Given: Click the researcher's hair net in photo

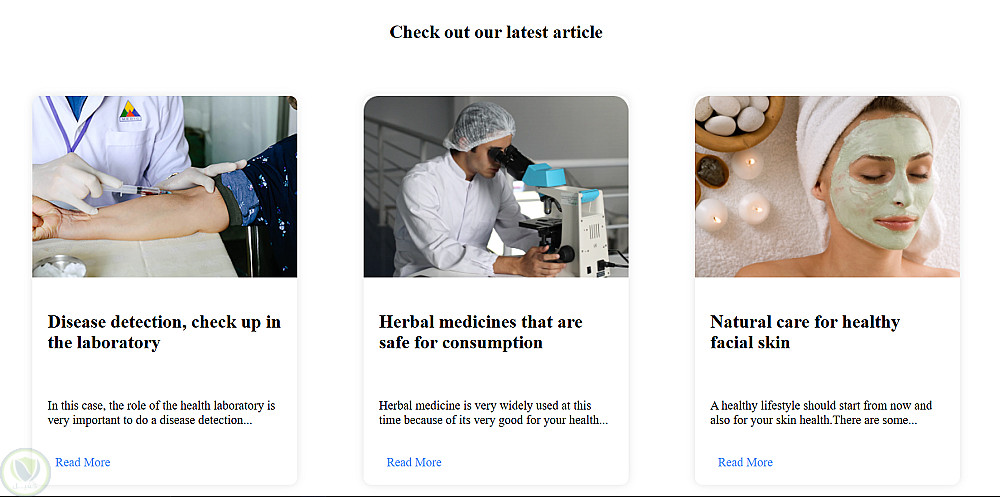Looking at the screenshot, I should pyautogui.click(x=478, y=126).
